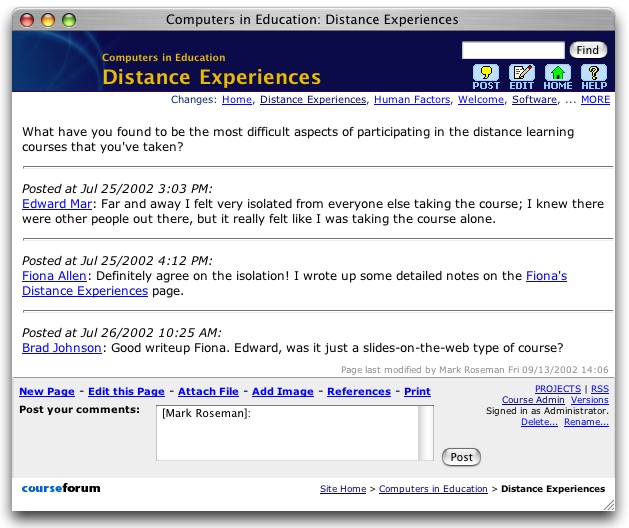Open the Distance Experiences changes link
The height and width of the screenshot is (528, 629).
coord(313,100)
